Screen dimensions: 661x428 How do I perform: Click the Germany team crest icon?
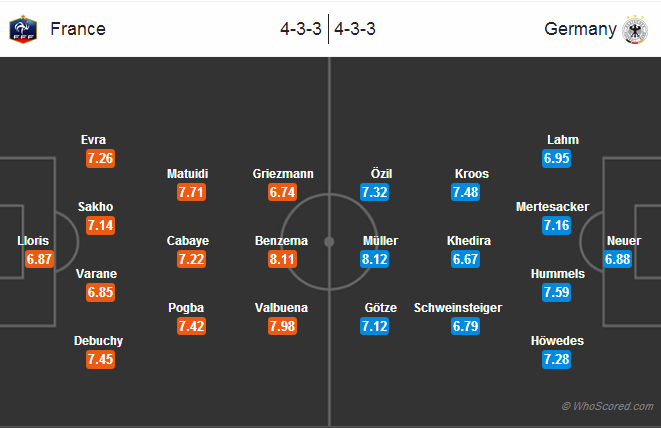[635, 30]
